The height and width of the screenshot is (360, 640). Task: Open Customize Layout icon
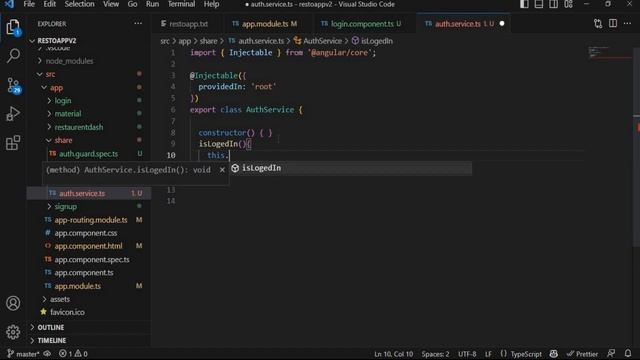coord(569,4)
